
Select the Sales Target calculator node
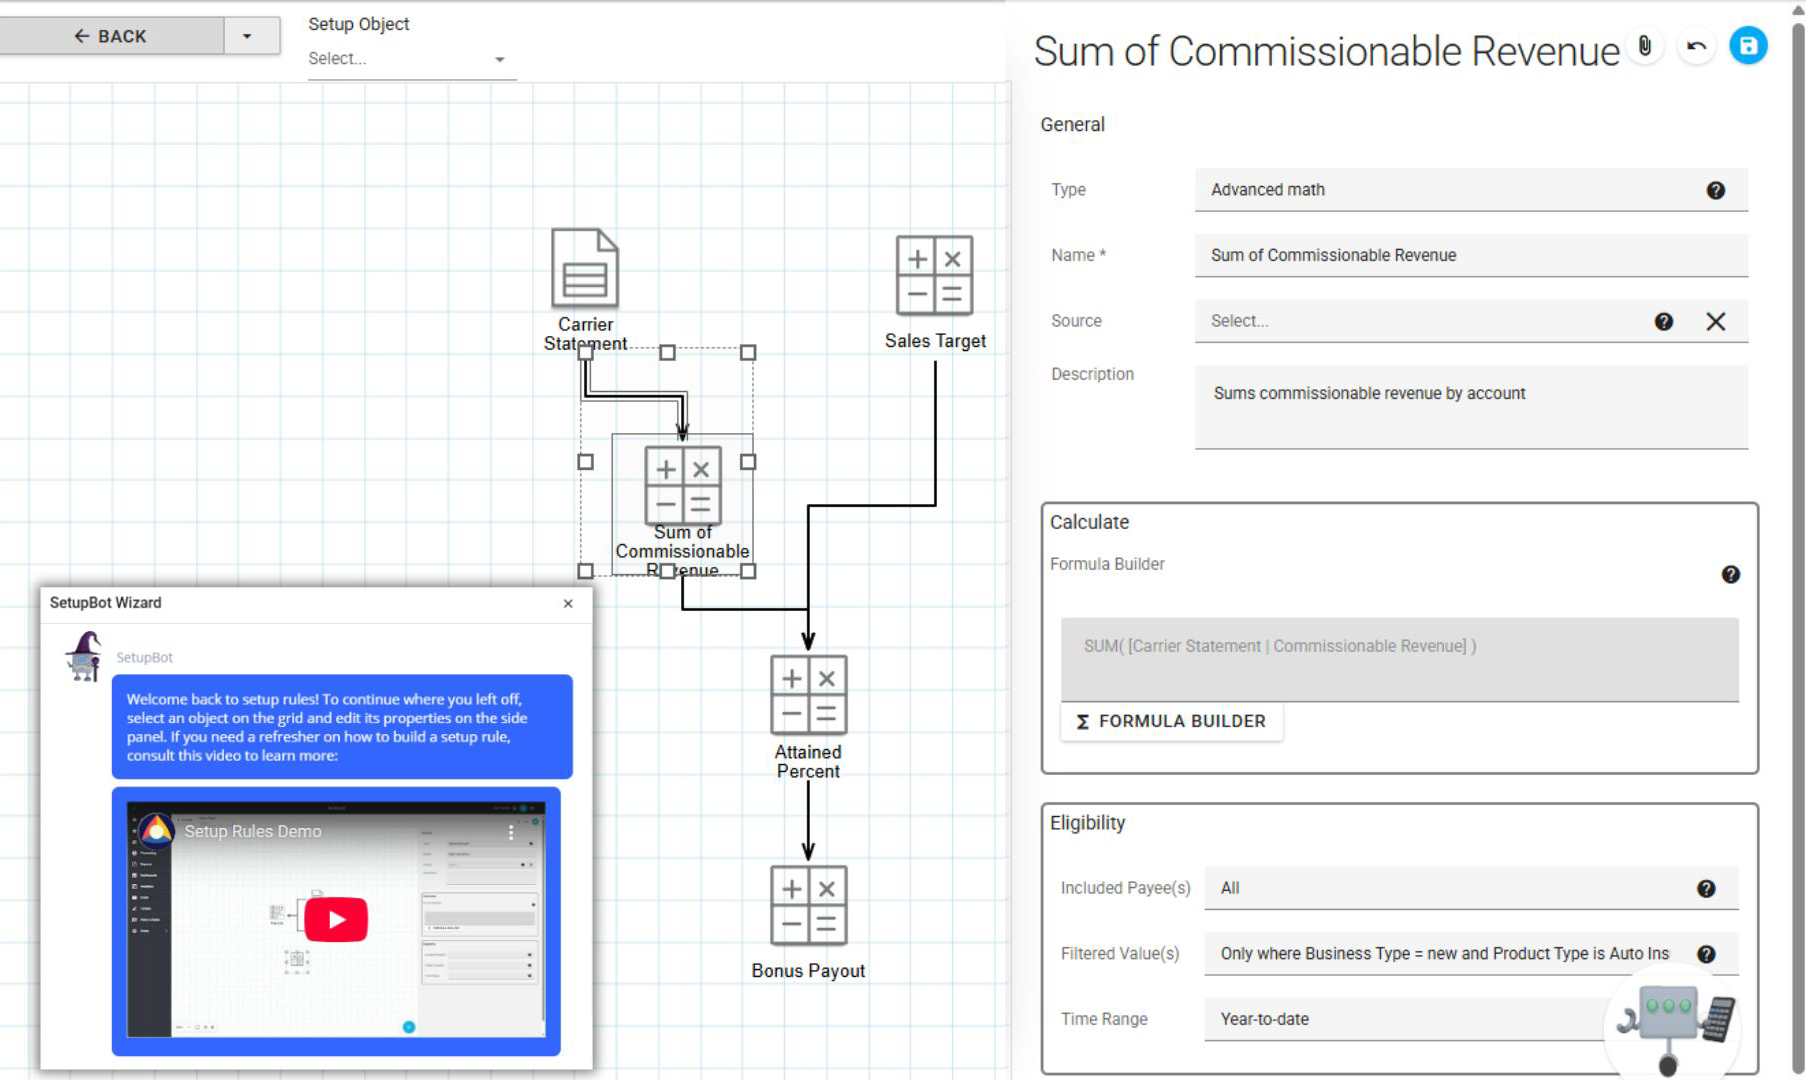pyautogui.click(x=934, y=276)
